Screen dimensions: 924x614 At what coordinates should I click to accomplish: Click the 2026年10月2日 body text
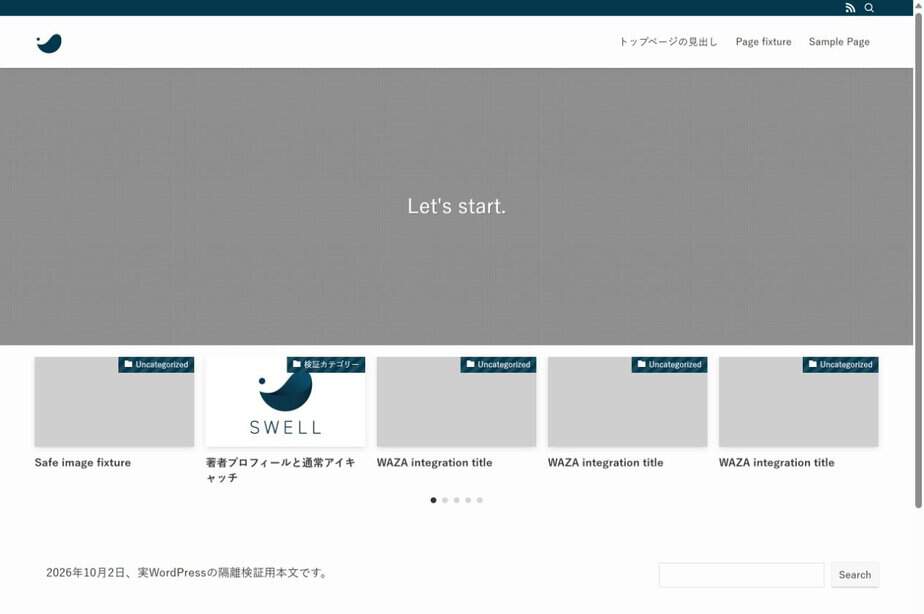tap(188, 573)
